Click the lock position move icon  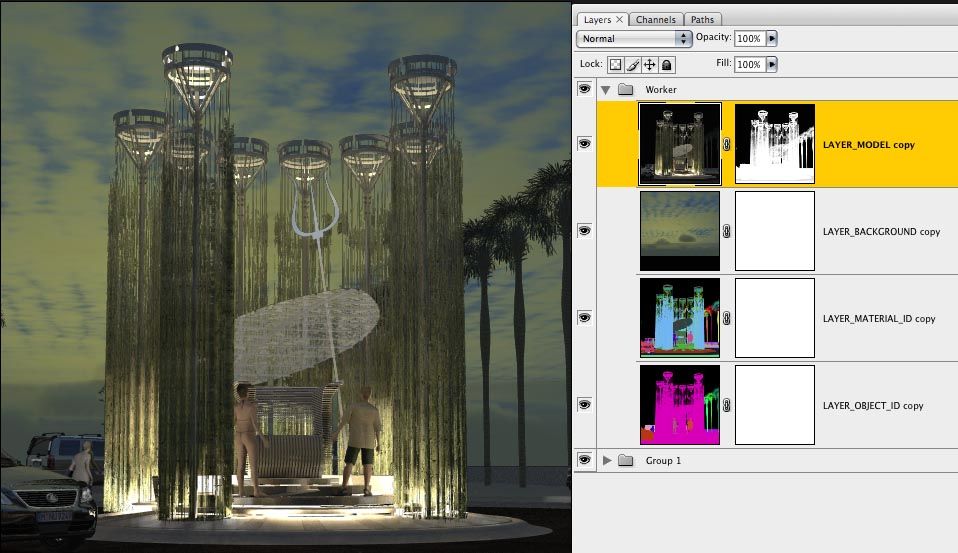click(649, 64)
